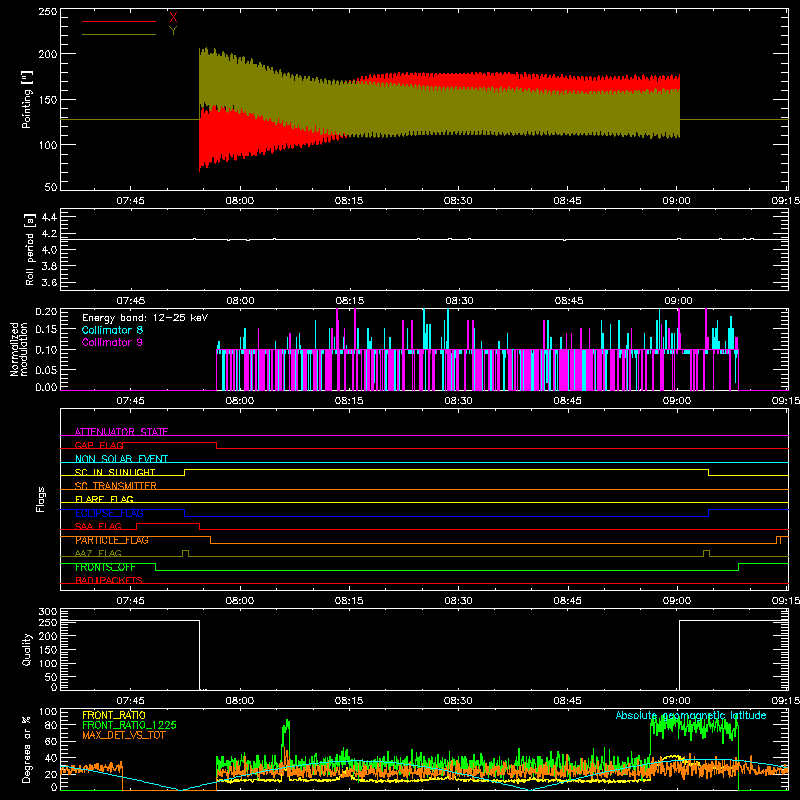The height and width of the screenshot is (800, 800).
Task: Click 08:30 time label under Roll period plot
Action: click(x=459, y=301)
